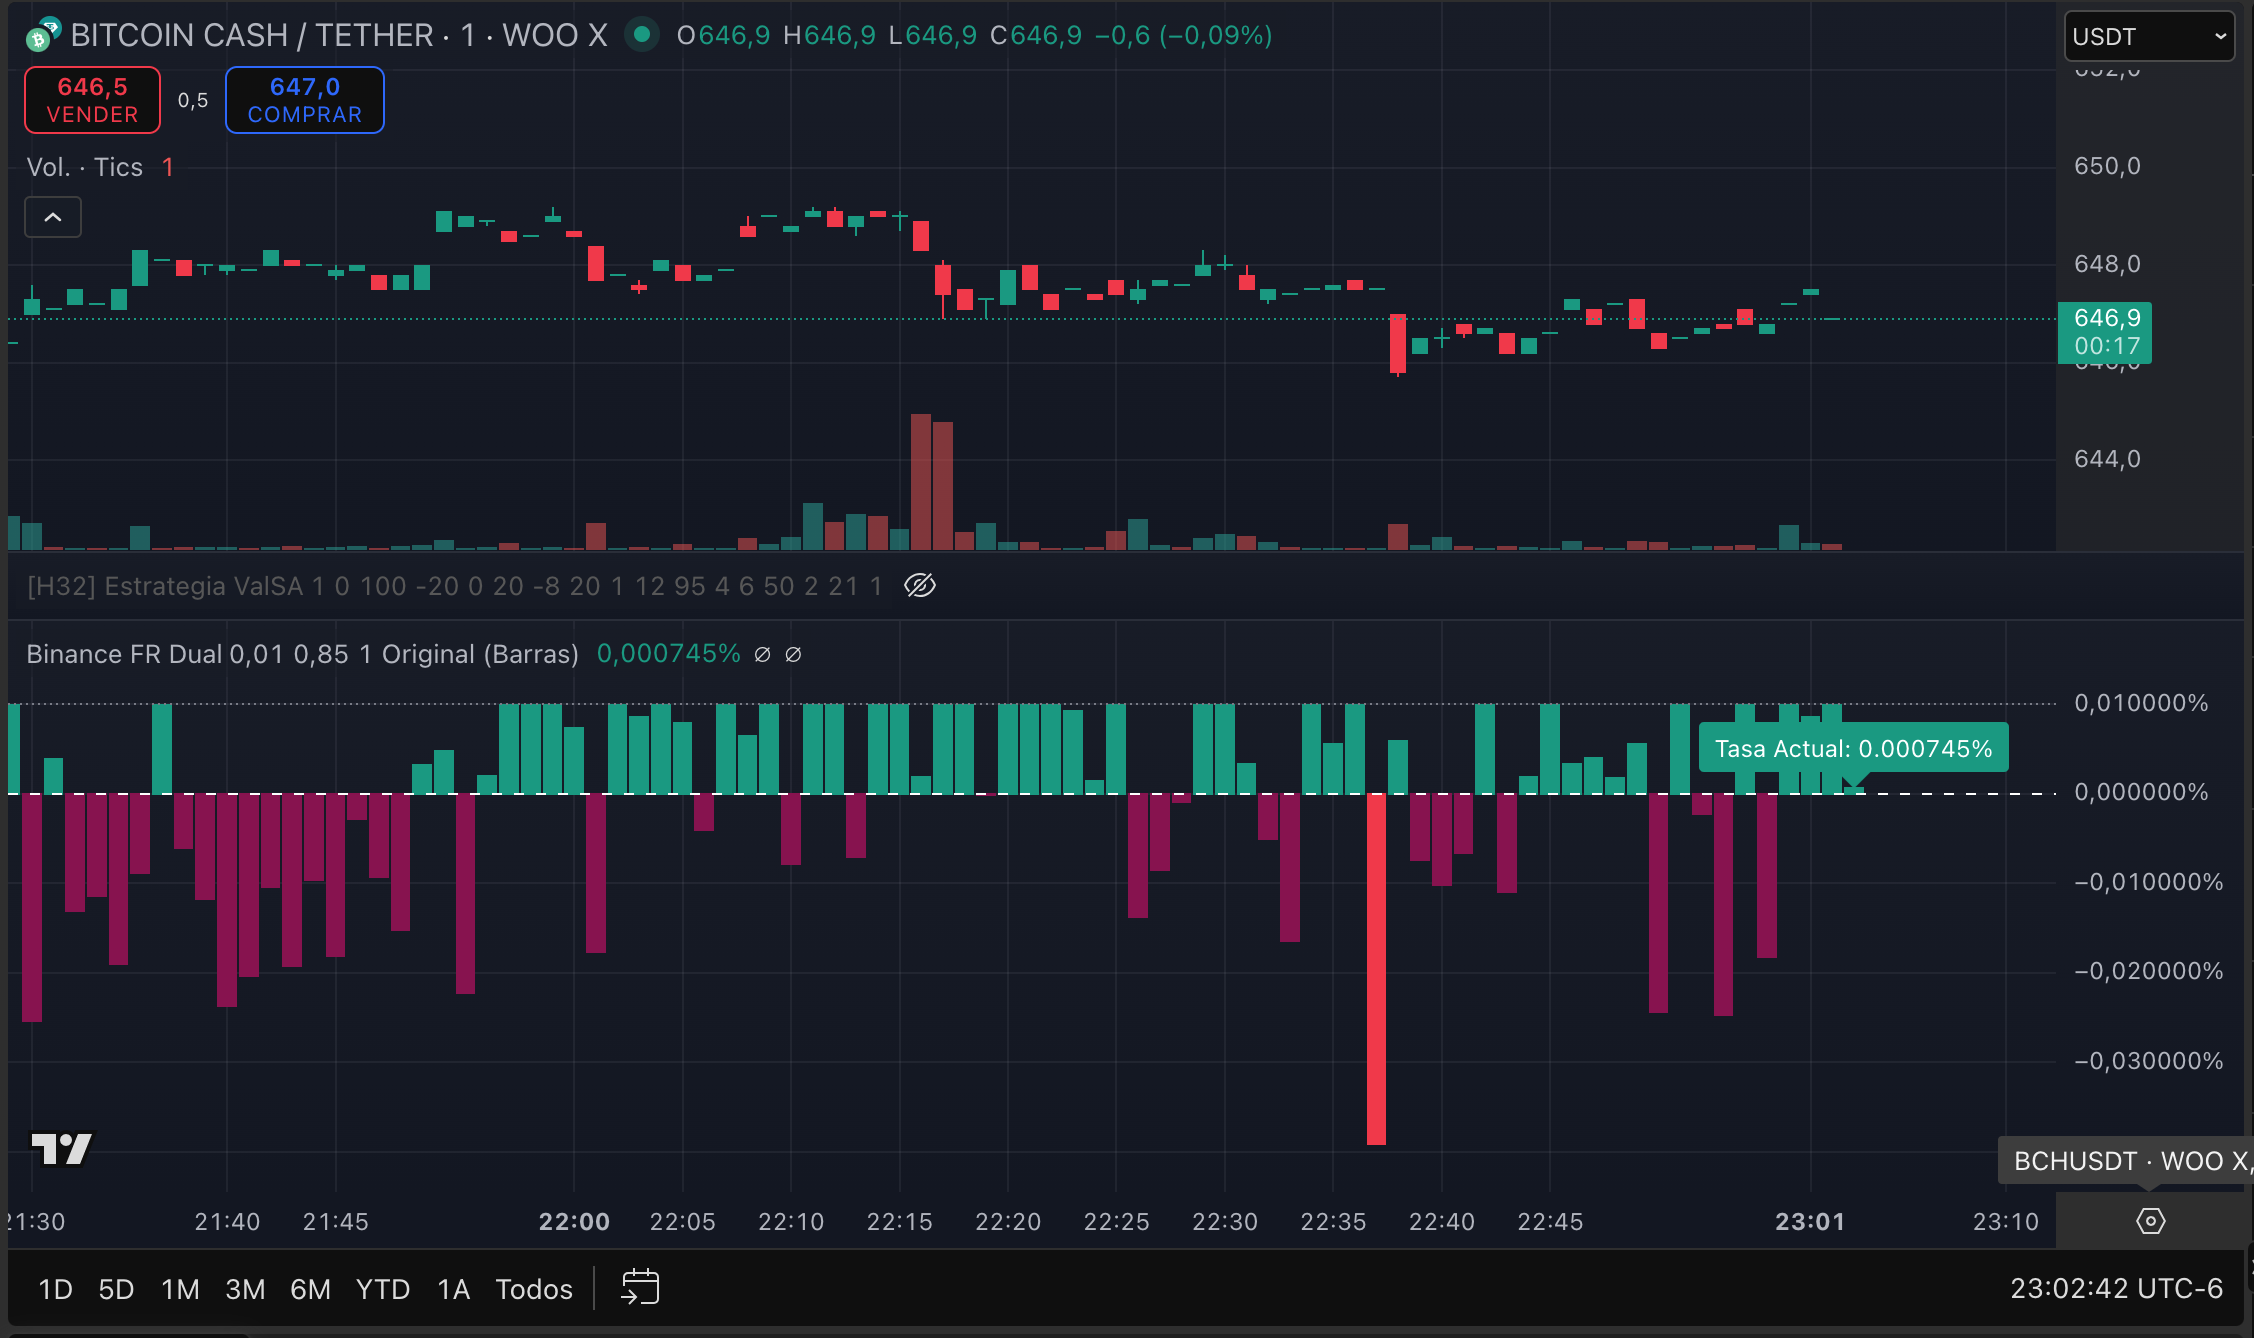Viewport: 2254px width, 1338px height.
Task: Open the USDT currency dropdown
Action: coord(2148,36)
